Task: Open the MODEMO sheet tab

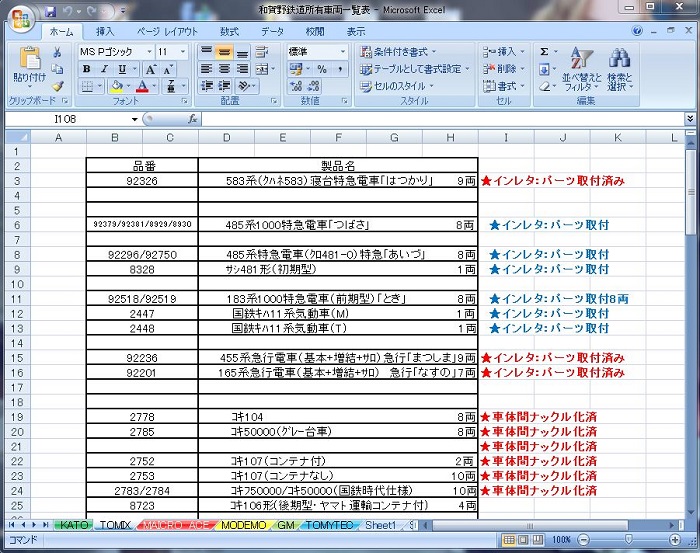Action: (x=243, y=525)
